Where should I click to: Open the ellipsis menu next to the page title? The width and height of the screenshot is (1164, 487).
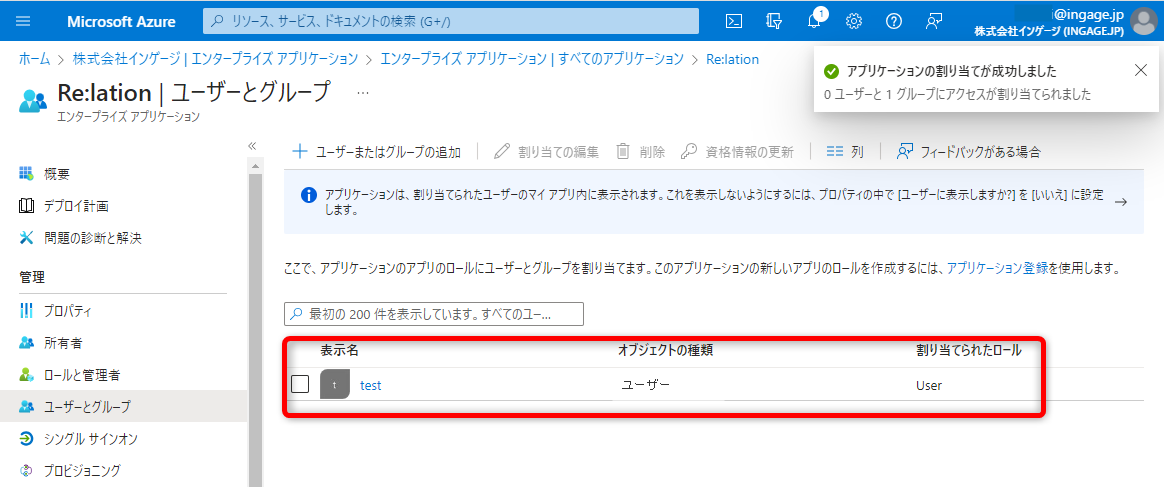(x=363, y=93)
